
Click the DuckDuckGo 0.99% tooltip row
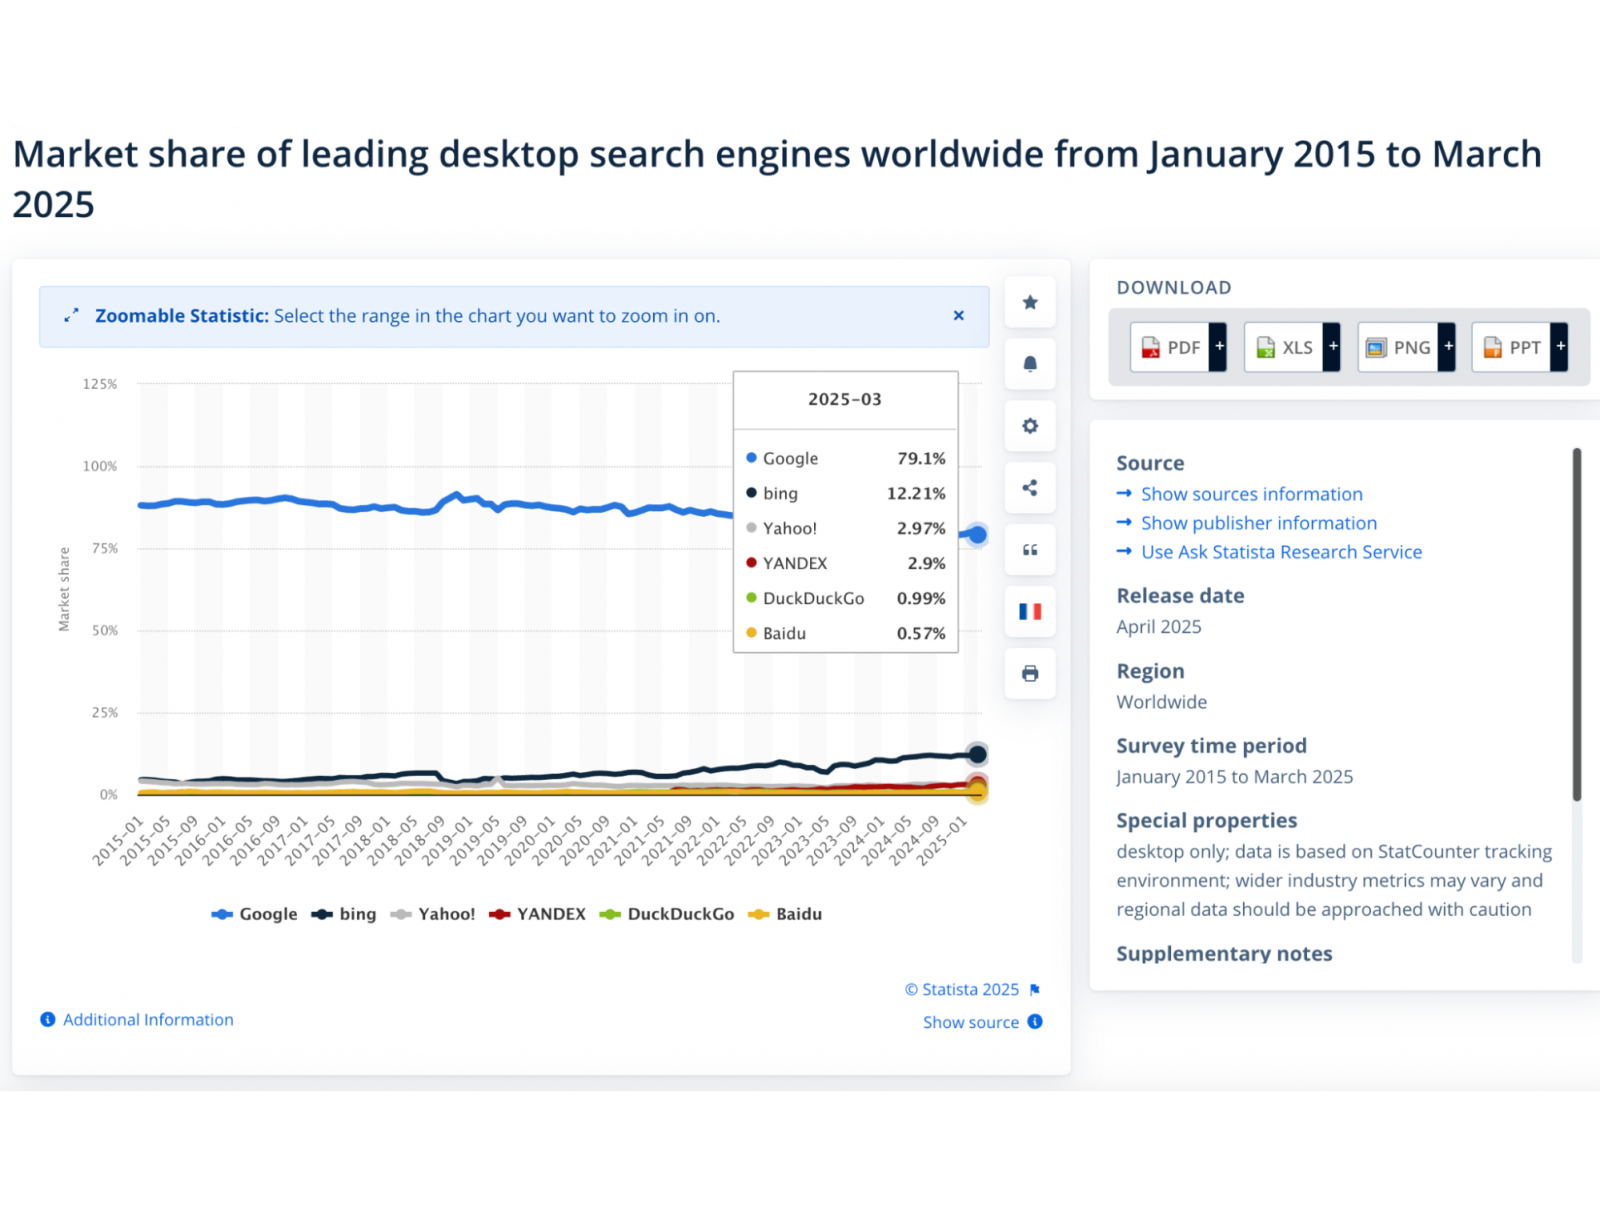pos(846,598)
